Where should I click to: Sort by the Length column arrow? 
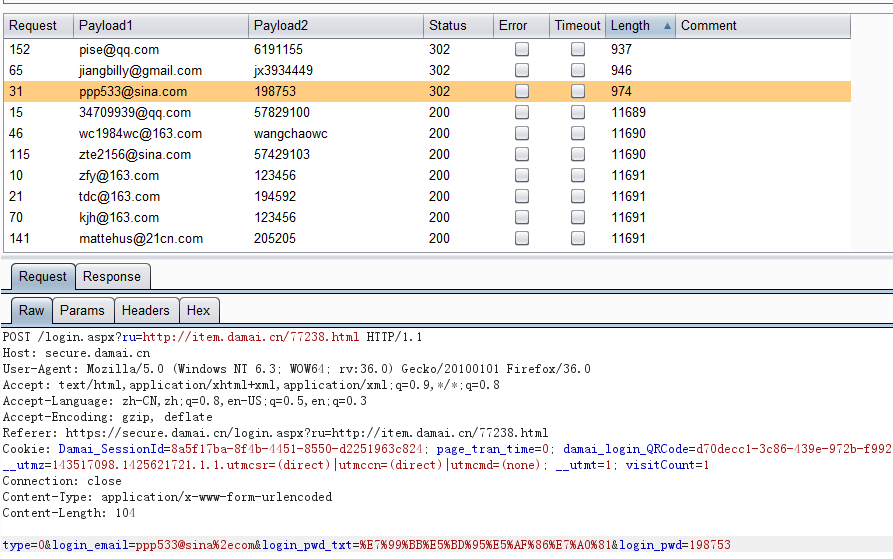pos(667,26)
